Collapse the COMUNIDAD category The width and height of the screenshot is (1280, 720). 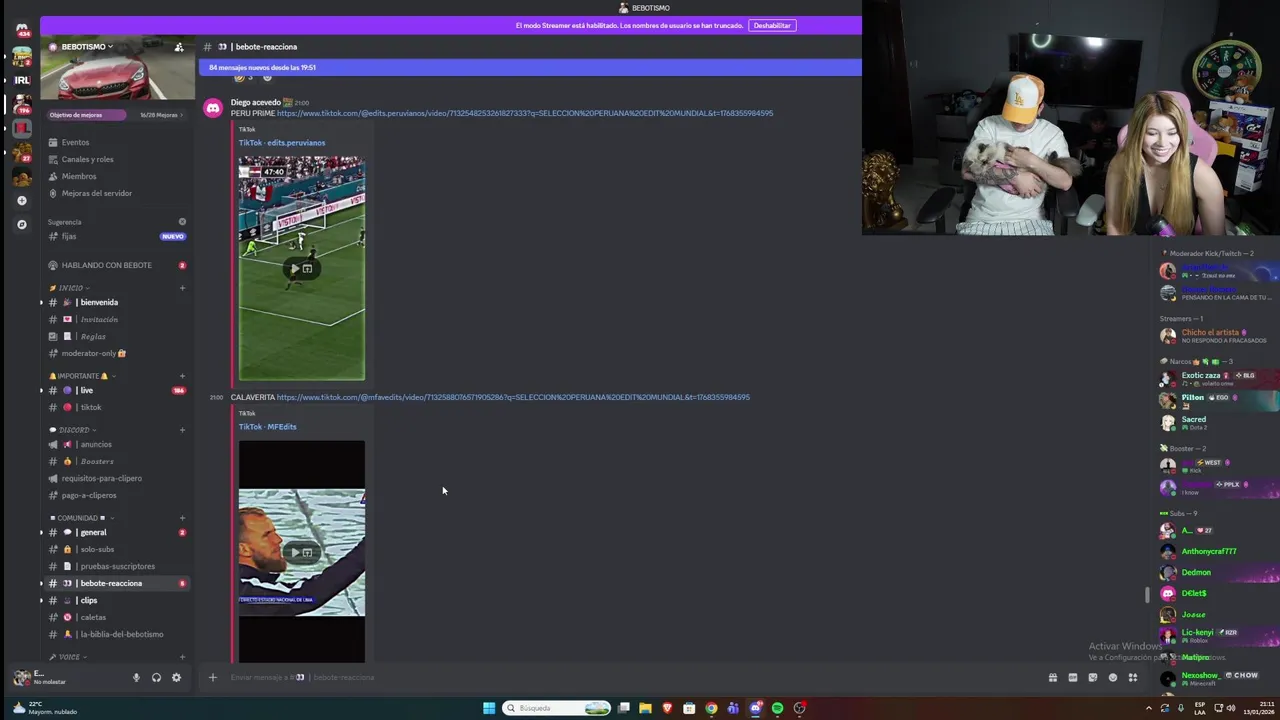(80, 518)
